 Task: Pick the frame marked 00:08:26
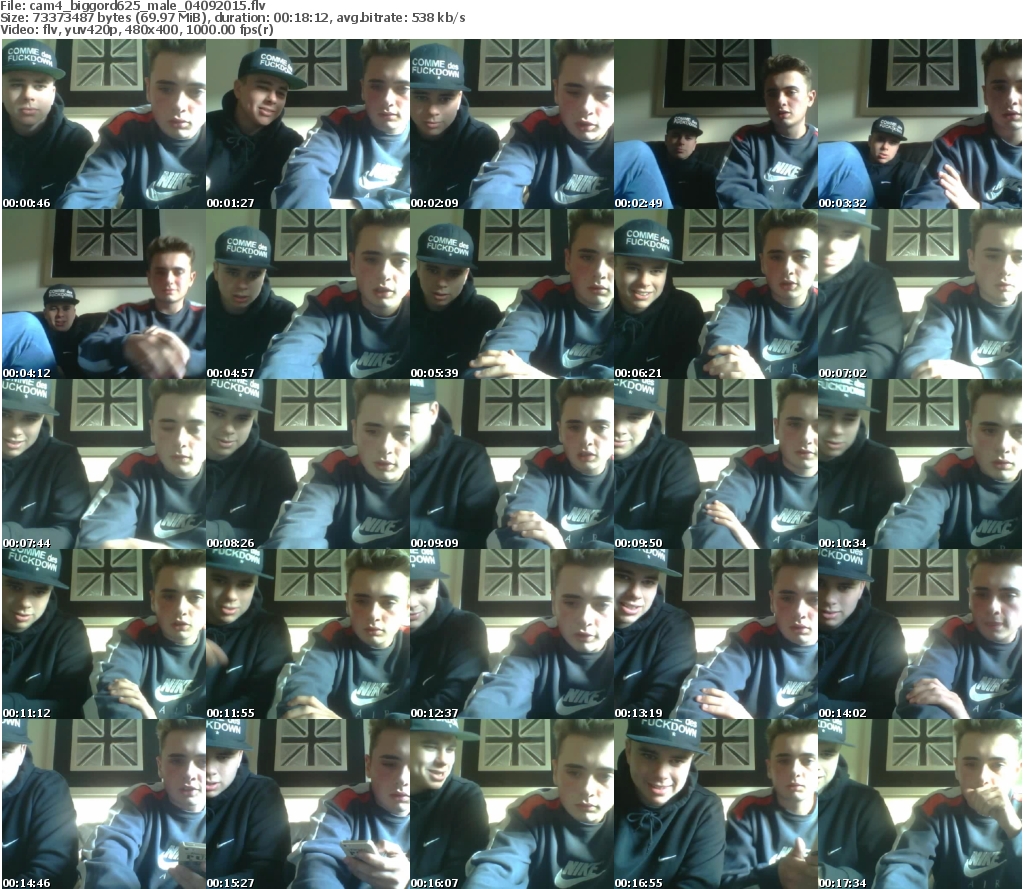point(308,464)
